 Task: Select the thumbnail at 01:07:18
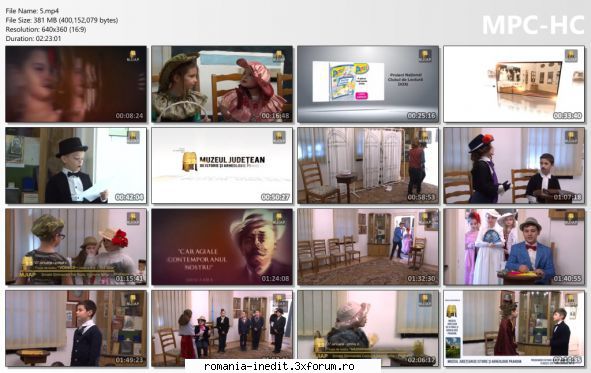(514, 165)
